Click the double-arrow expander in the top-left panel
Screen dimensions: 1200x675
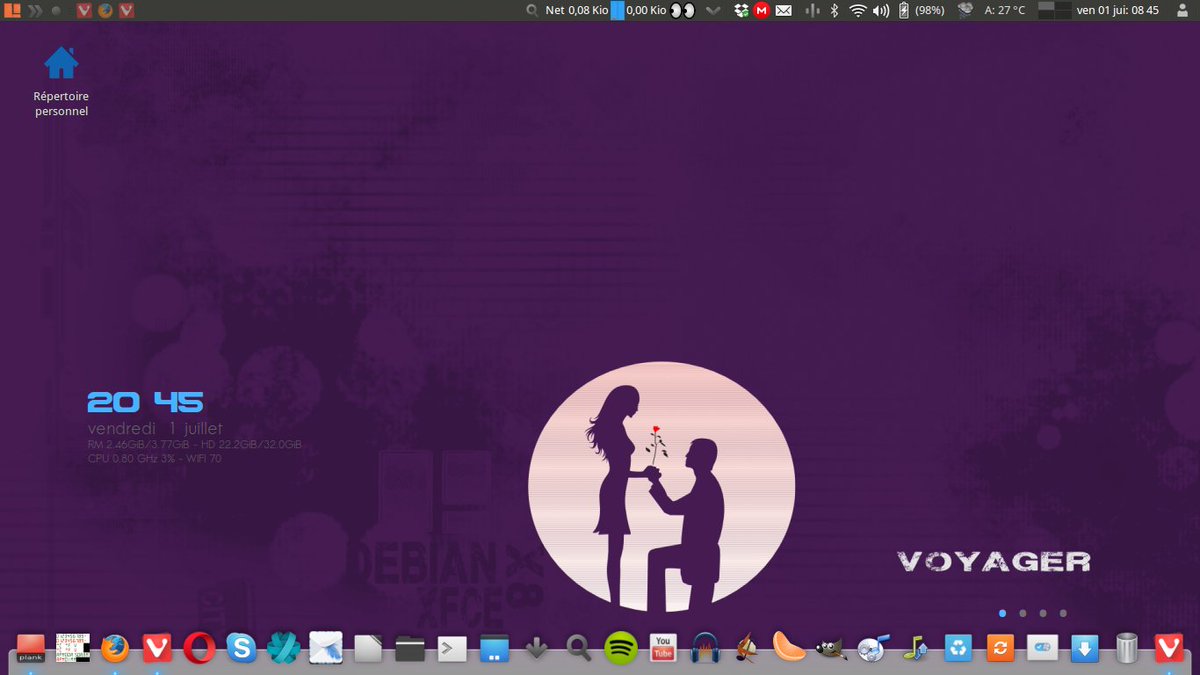37,10
